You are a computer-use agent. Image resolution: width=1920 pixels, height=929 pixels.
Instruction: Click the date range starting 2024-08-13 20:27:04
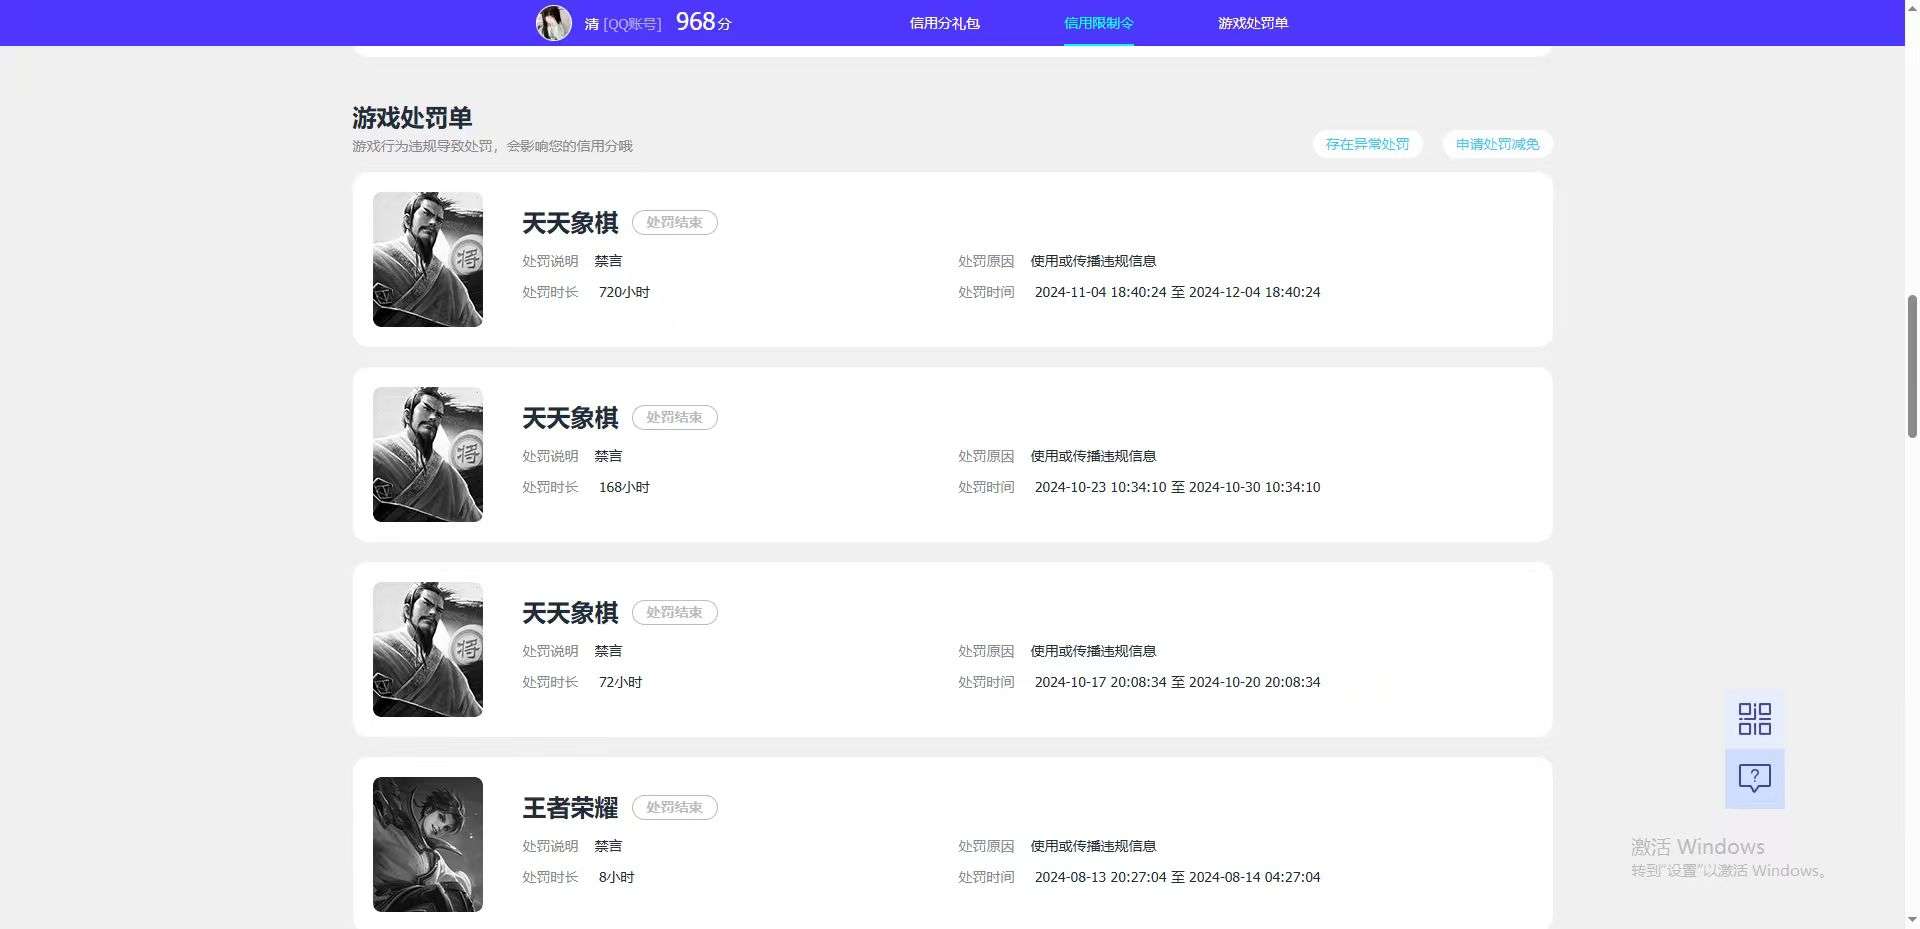coord(1177,877)
